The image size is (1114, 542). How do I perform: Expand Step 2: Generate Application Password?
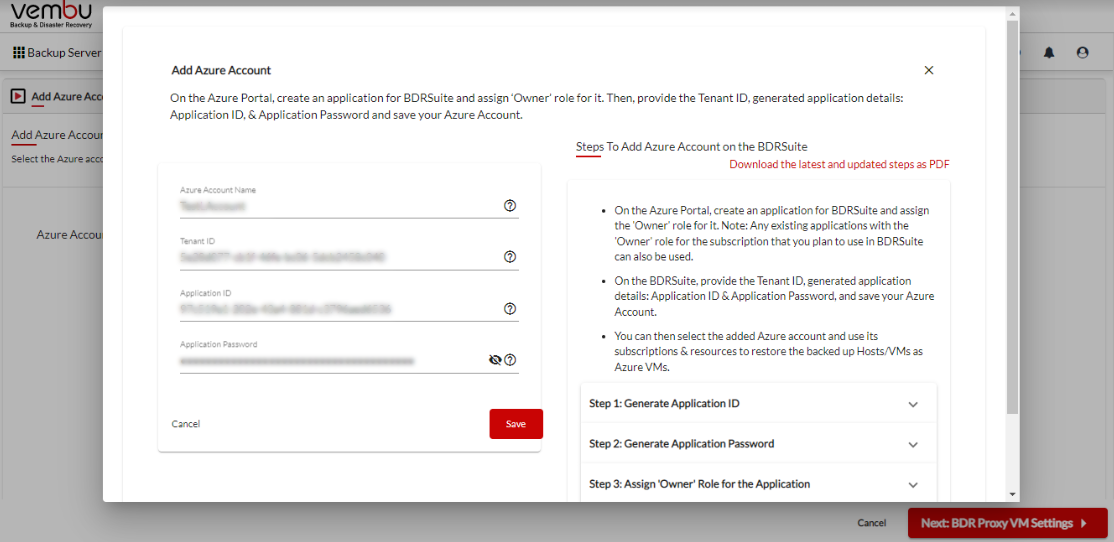click(759, 444)
